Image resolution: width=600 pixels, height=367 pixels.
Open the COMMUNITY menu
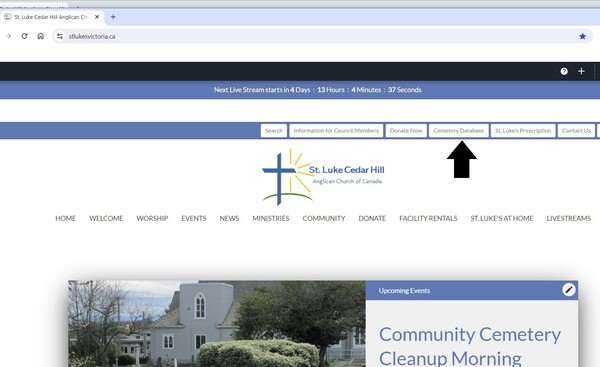click(x=324, y=218)
